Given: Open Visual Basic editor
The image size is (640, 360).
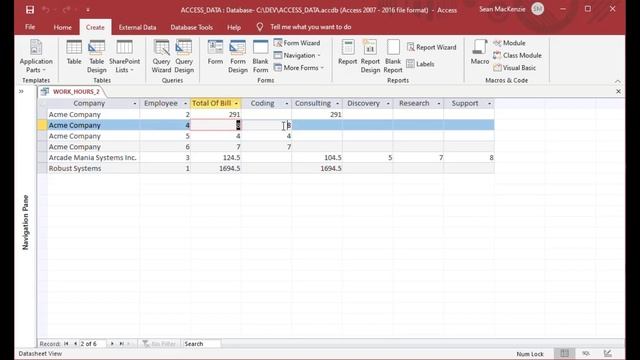Looking at the screenshot, I should (514, 68).
